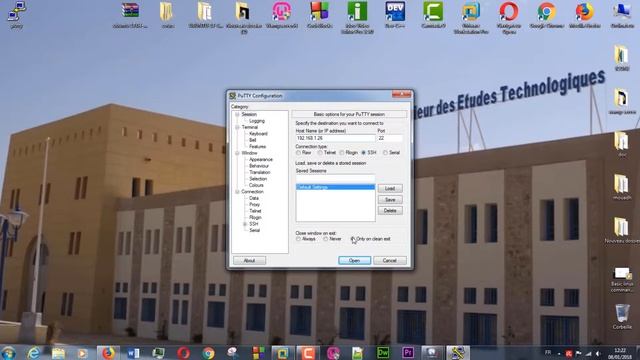Select Behaviour in the category tree

click(x=259, y=166)
